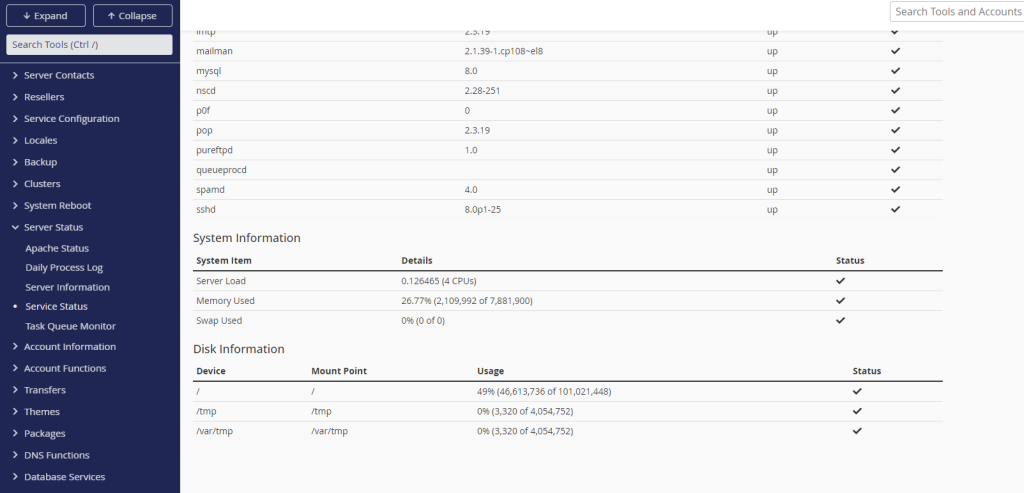
Task: Click the spamd status checkmark icon
Action: [895, 189]
